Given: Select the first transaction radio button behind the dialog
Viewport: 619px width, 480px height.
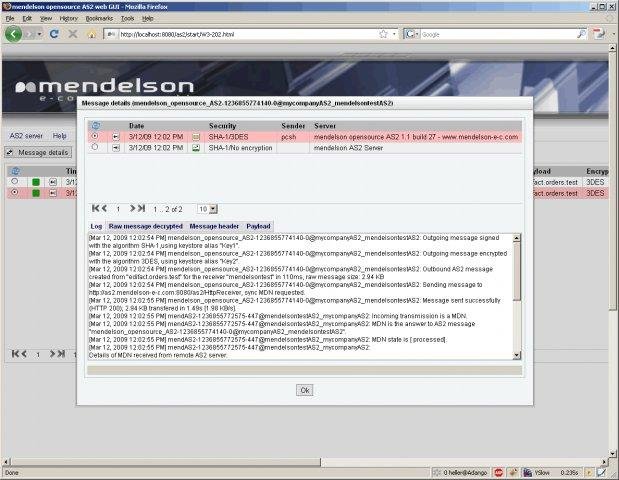Looking at the screenshot, I should click(14, 181).
